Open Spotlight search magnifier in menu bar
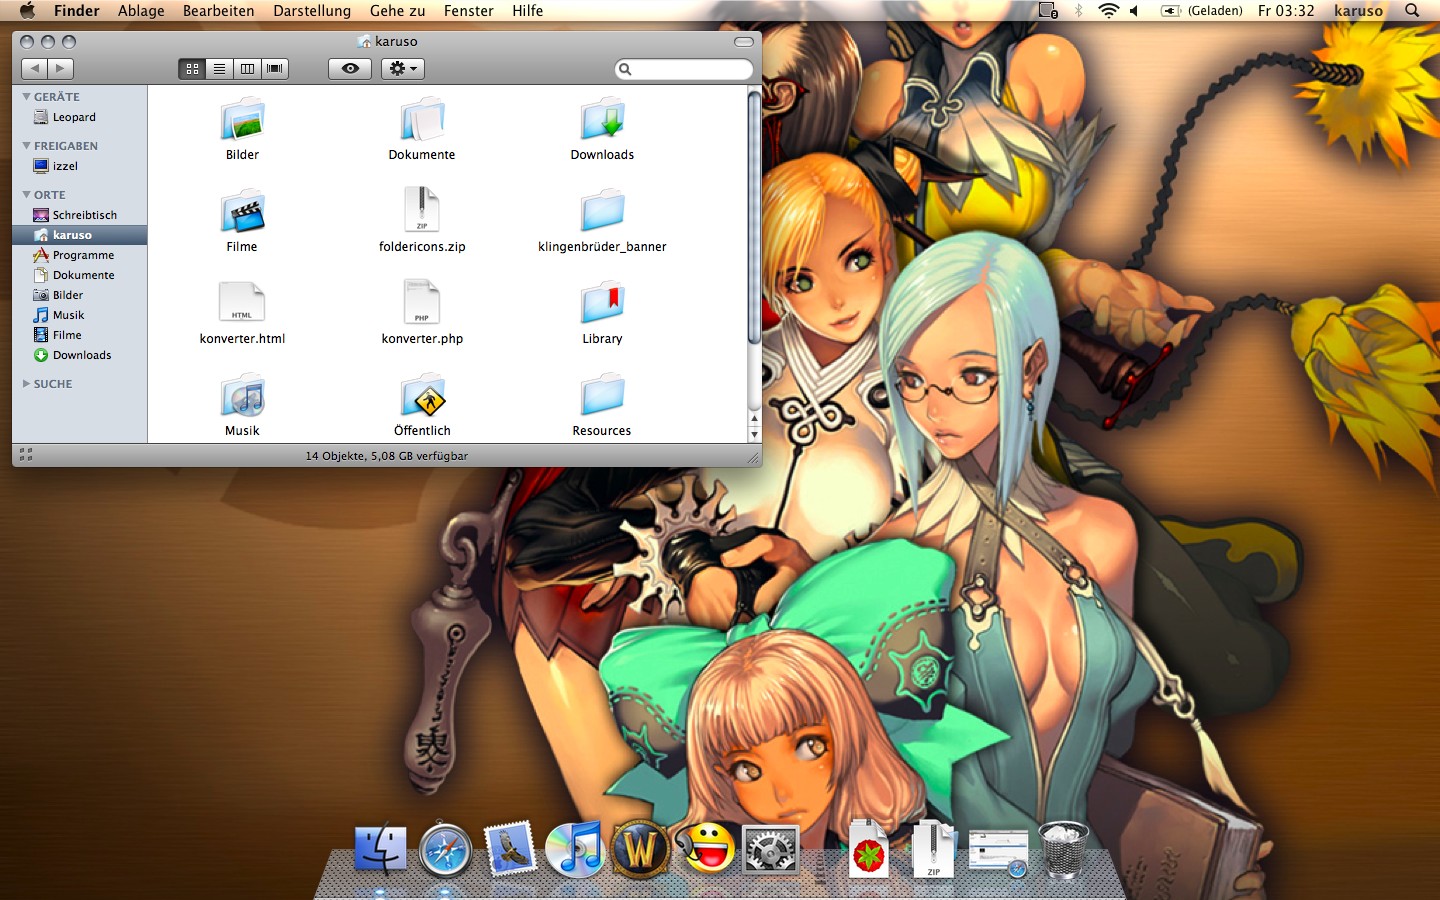 pyautogui.click(x=1412, y=11)
